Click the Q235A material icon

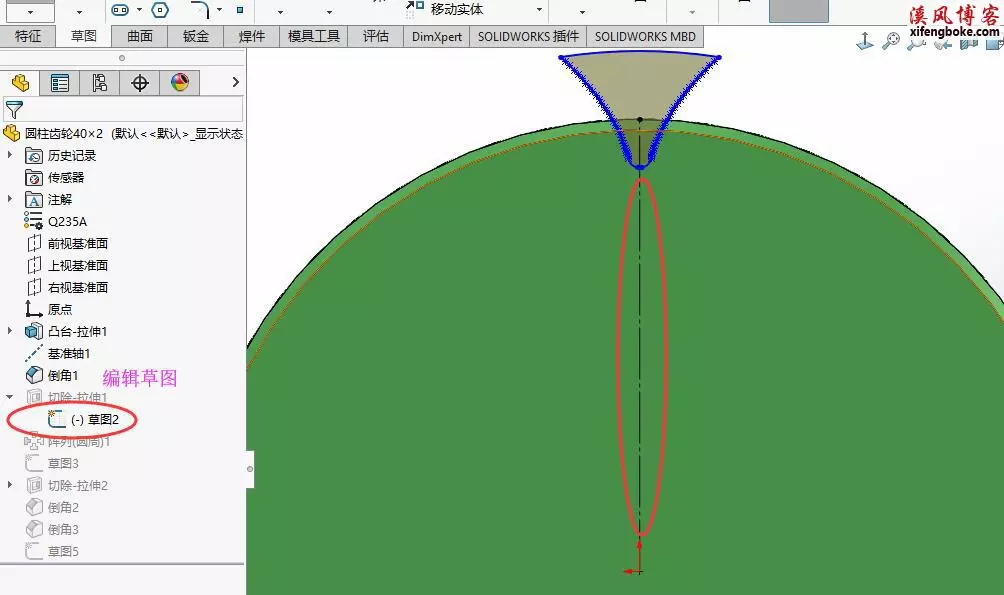[x=33, y=221]
